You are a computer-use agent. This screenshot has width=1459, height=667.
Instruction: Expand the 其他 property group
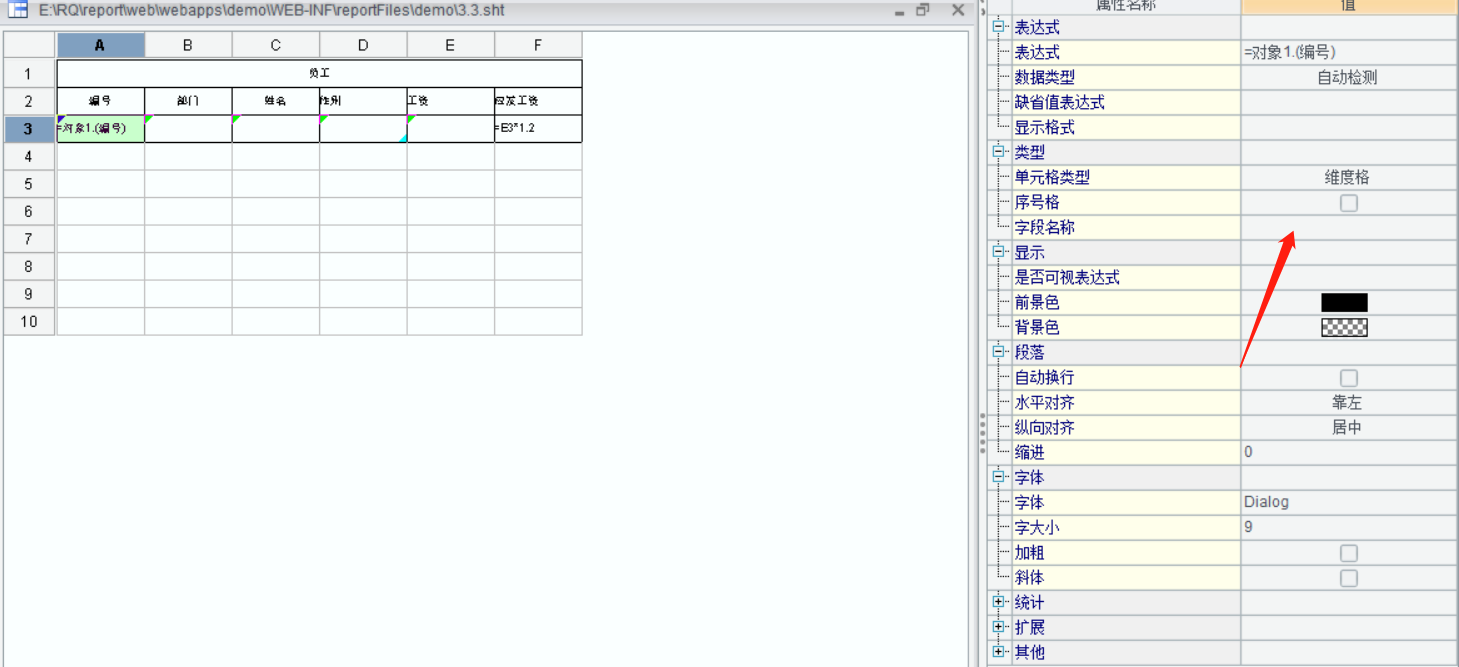point(998,652)
